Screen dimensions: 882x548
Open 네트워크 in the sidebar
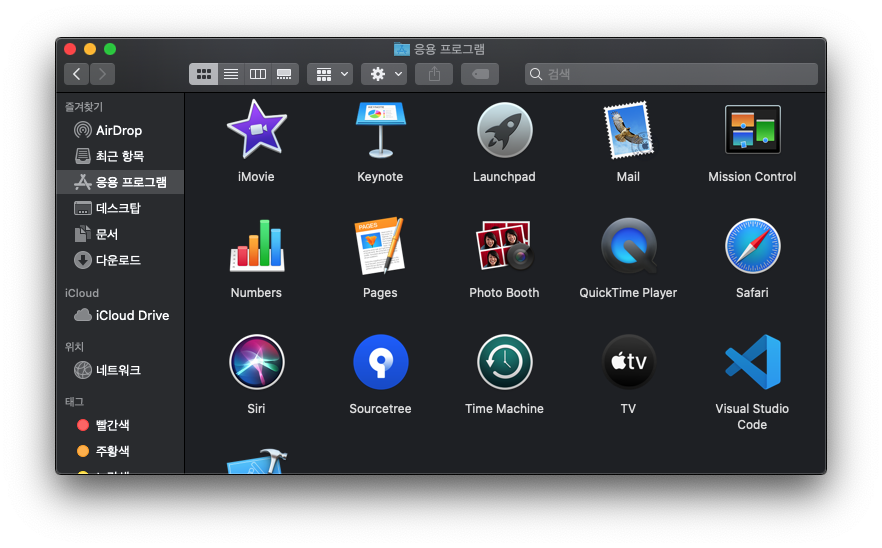click(120, 370)
